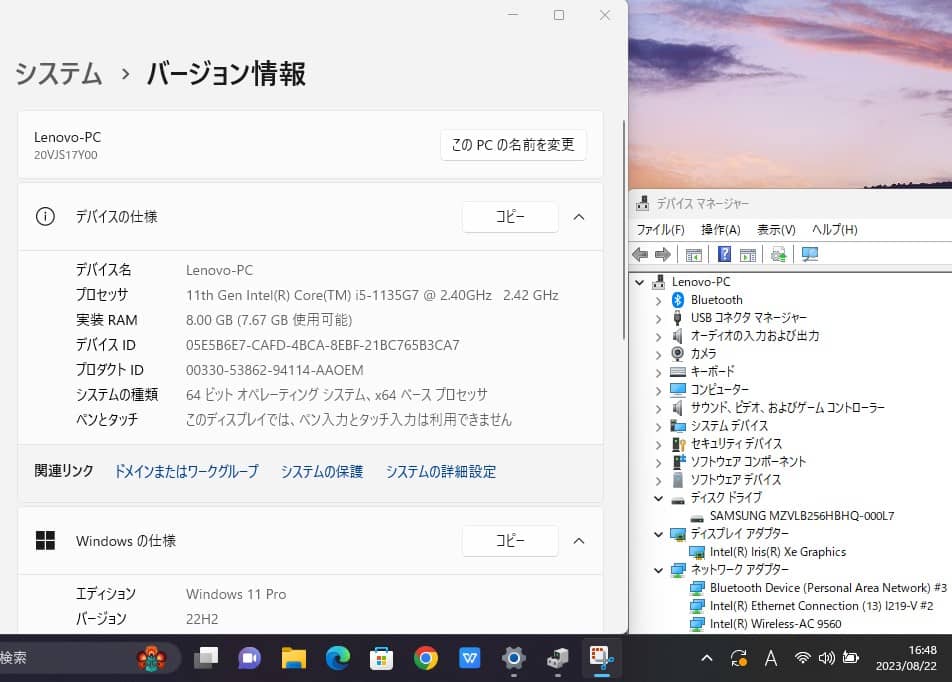The width and height of the screenshot is (952, 682).
Task: Collapse the デバイスの仕様 section chevron
Action: (x=579, y=217)
